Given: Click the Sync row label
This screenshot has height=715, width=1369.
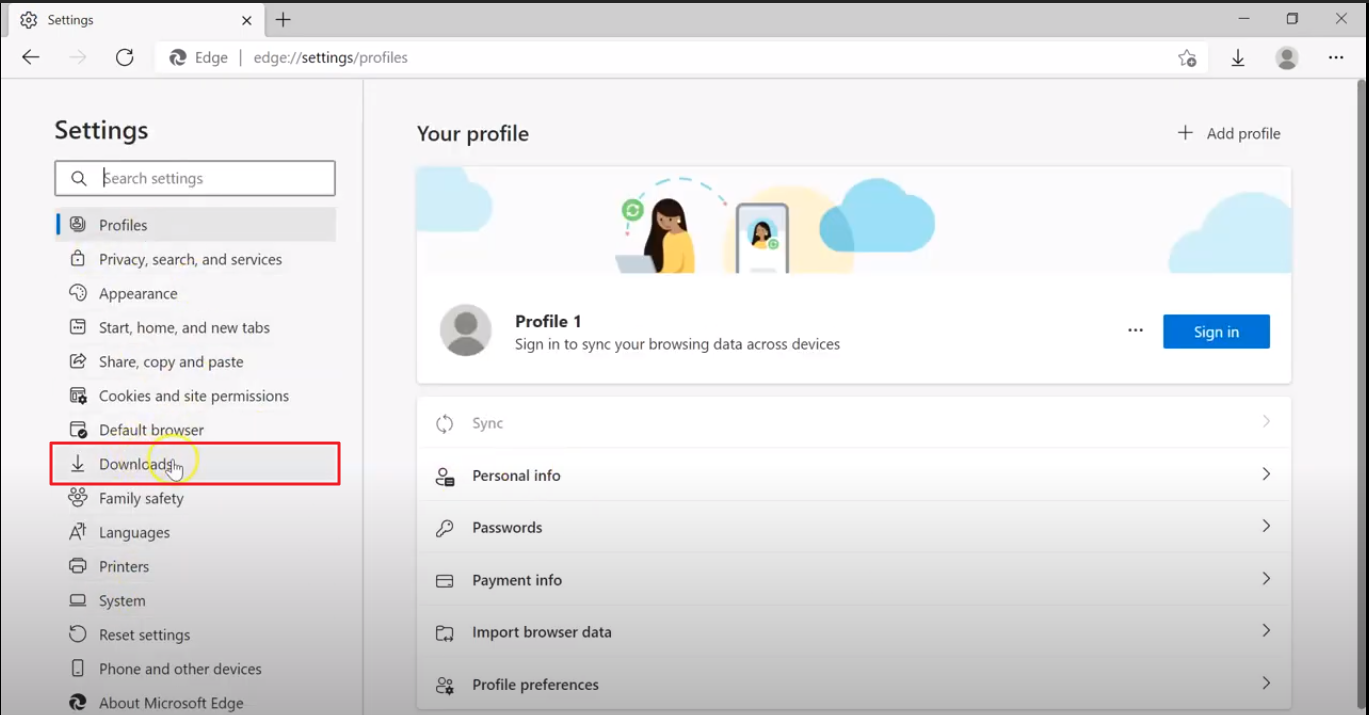Looking at the screenshot, I should 488,424.
